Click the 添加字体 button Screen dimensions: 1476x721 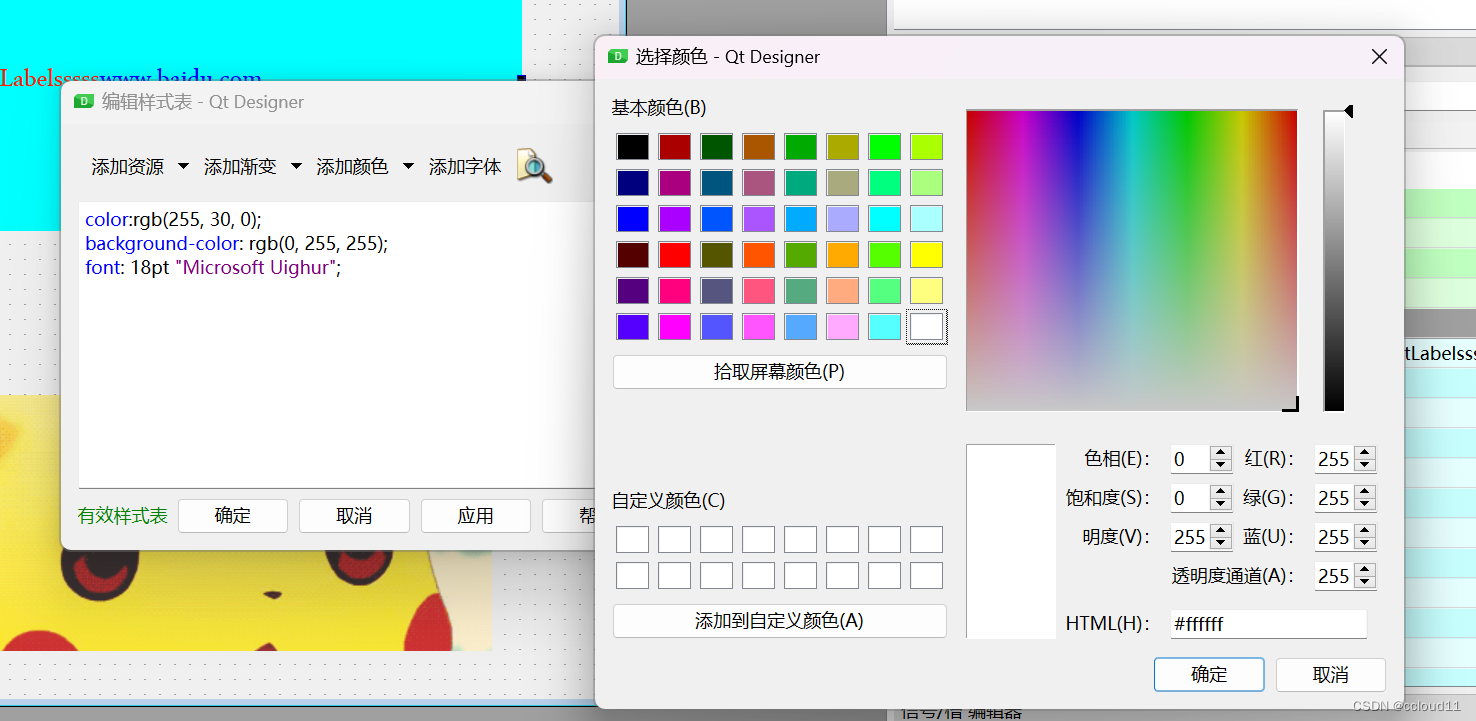(465, 167)
